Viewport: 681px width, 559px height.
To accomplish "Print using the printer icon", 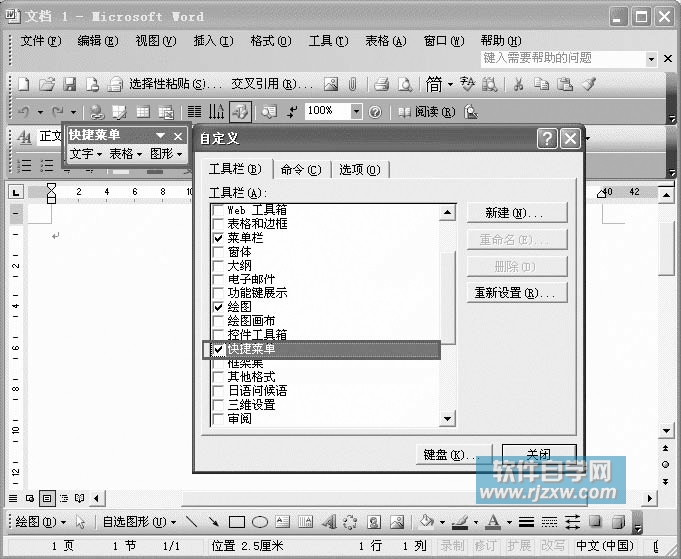I will [381, 84].
